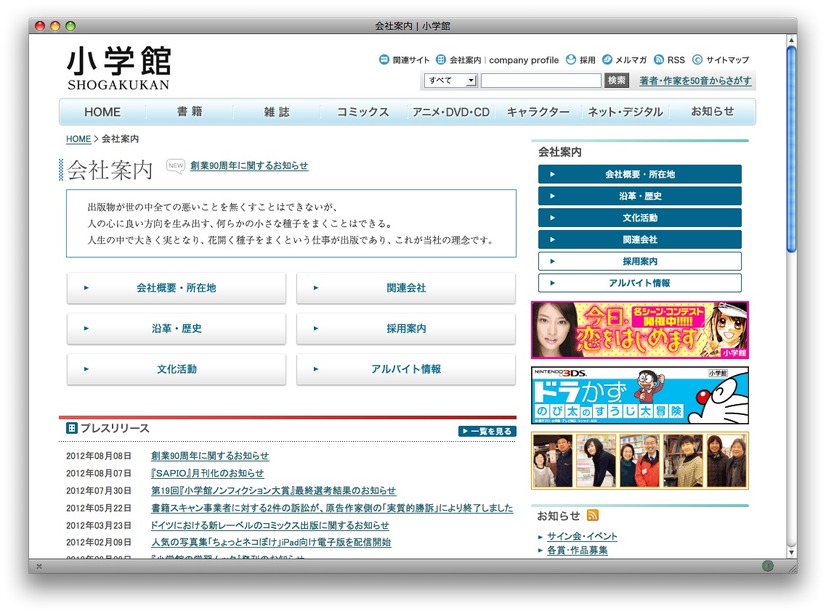826x613 pixels.
Task: Select コミックス in the navigation bar
Action: pos(363,112)
